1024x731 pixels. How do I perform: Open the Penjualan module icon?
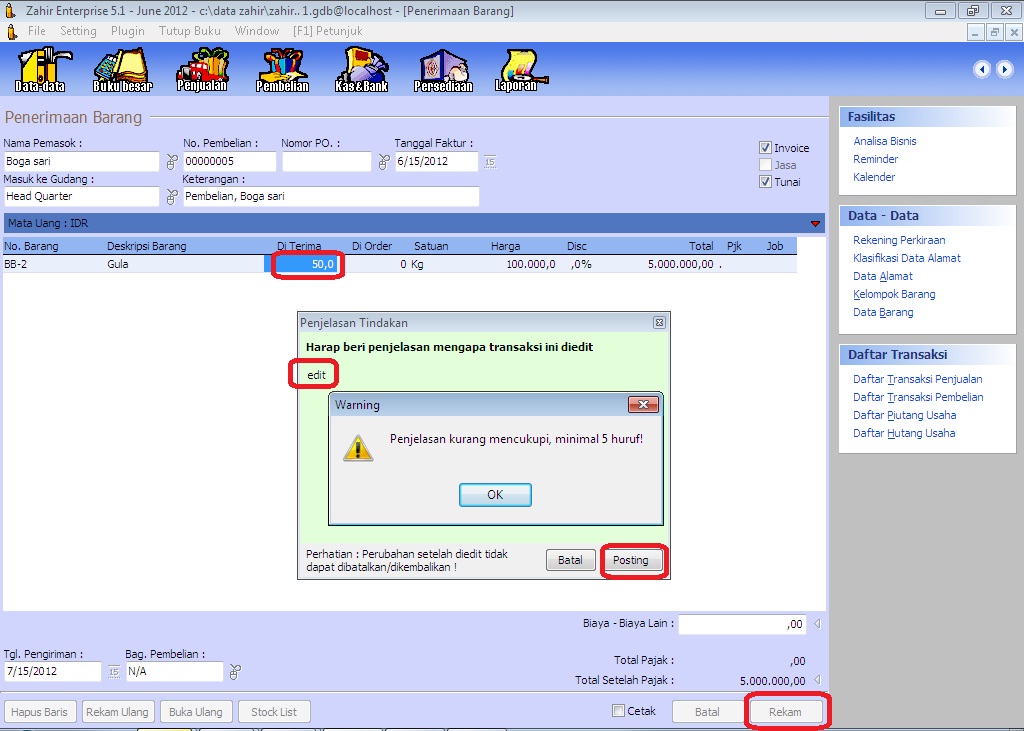(x=202, y=70)
